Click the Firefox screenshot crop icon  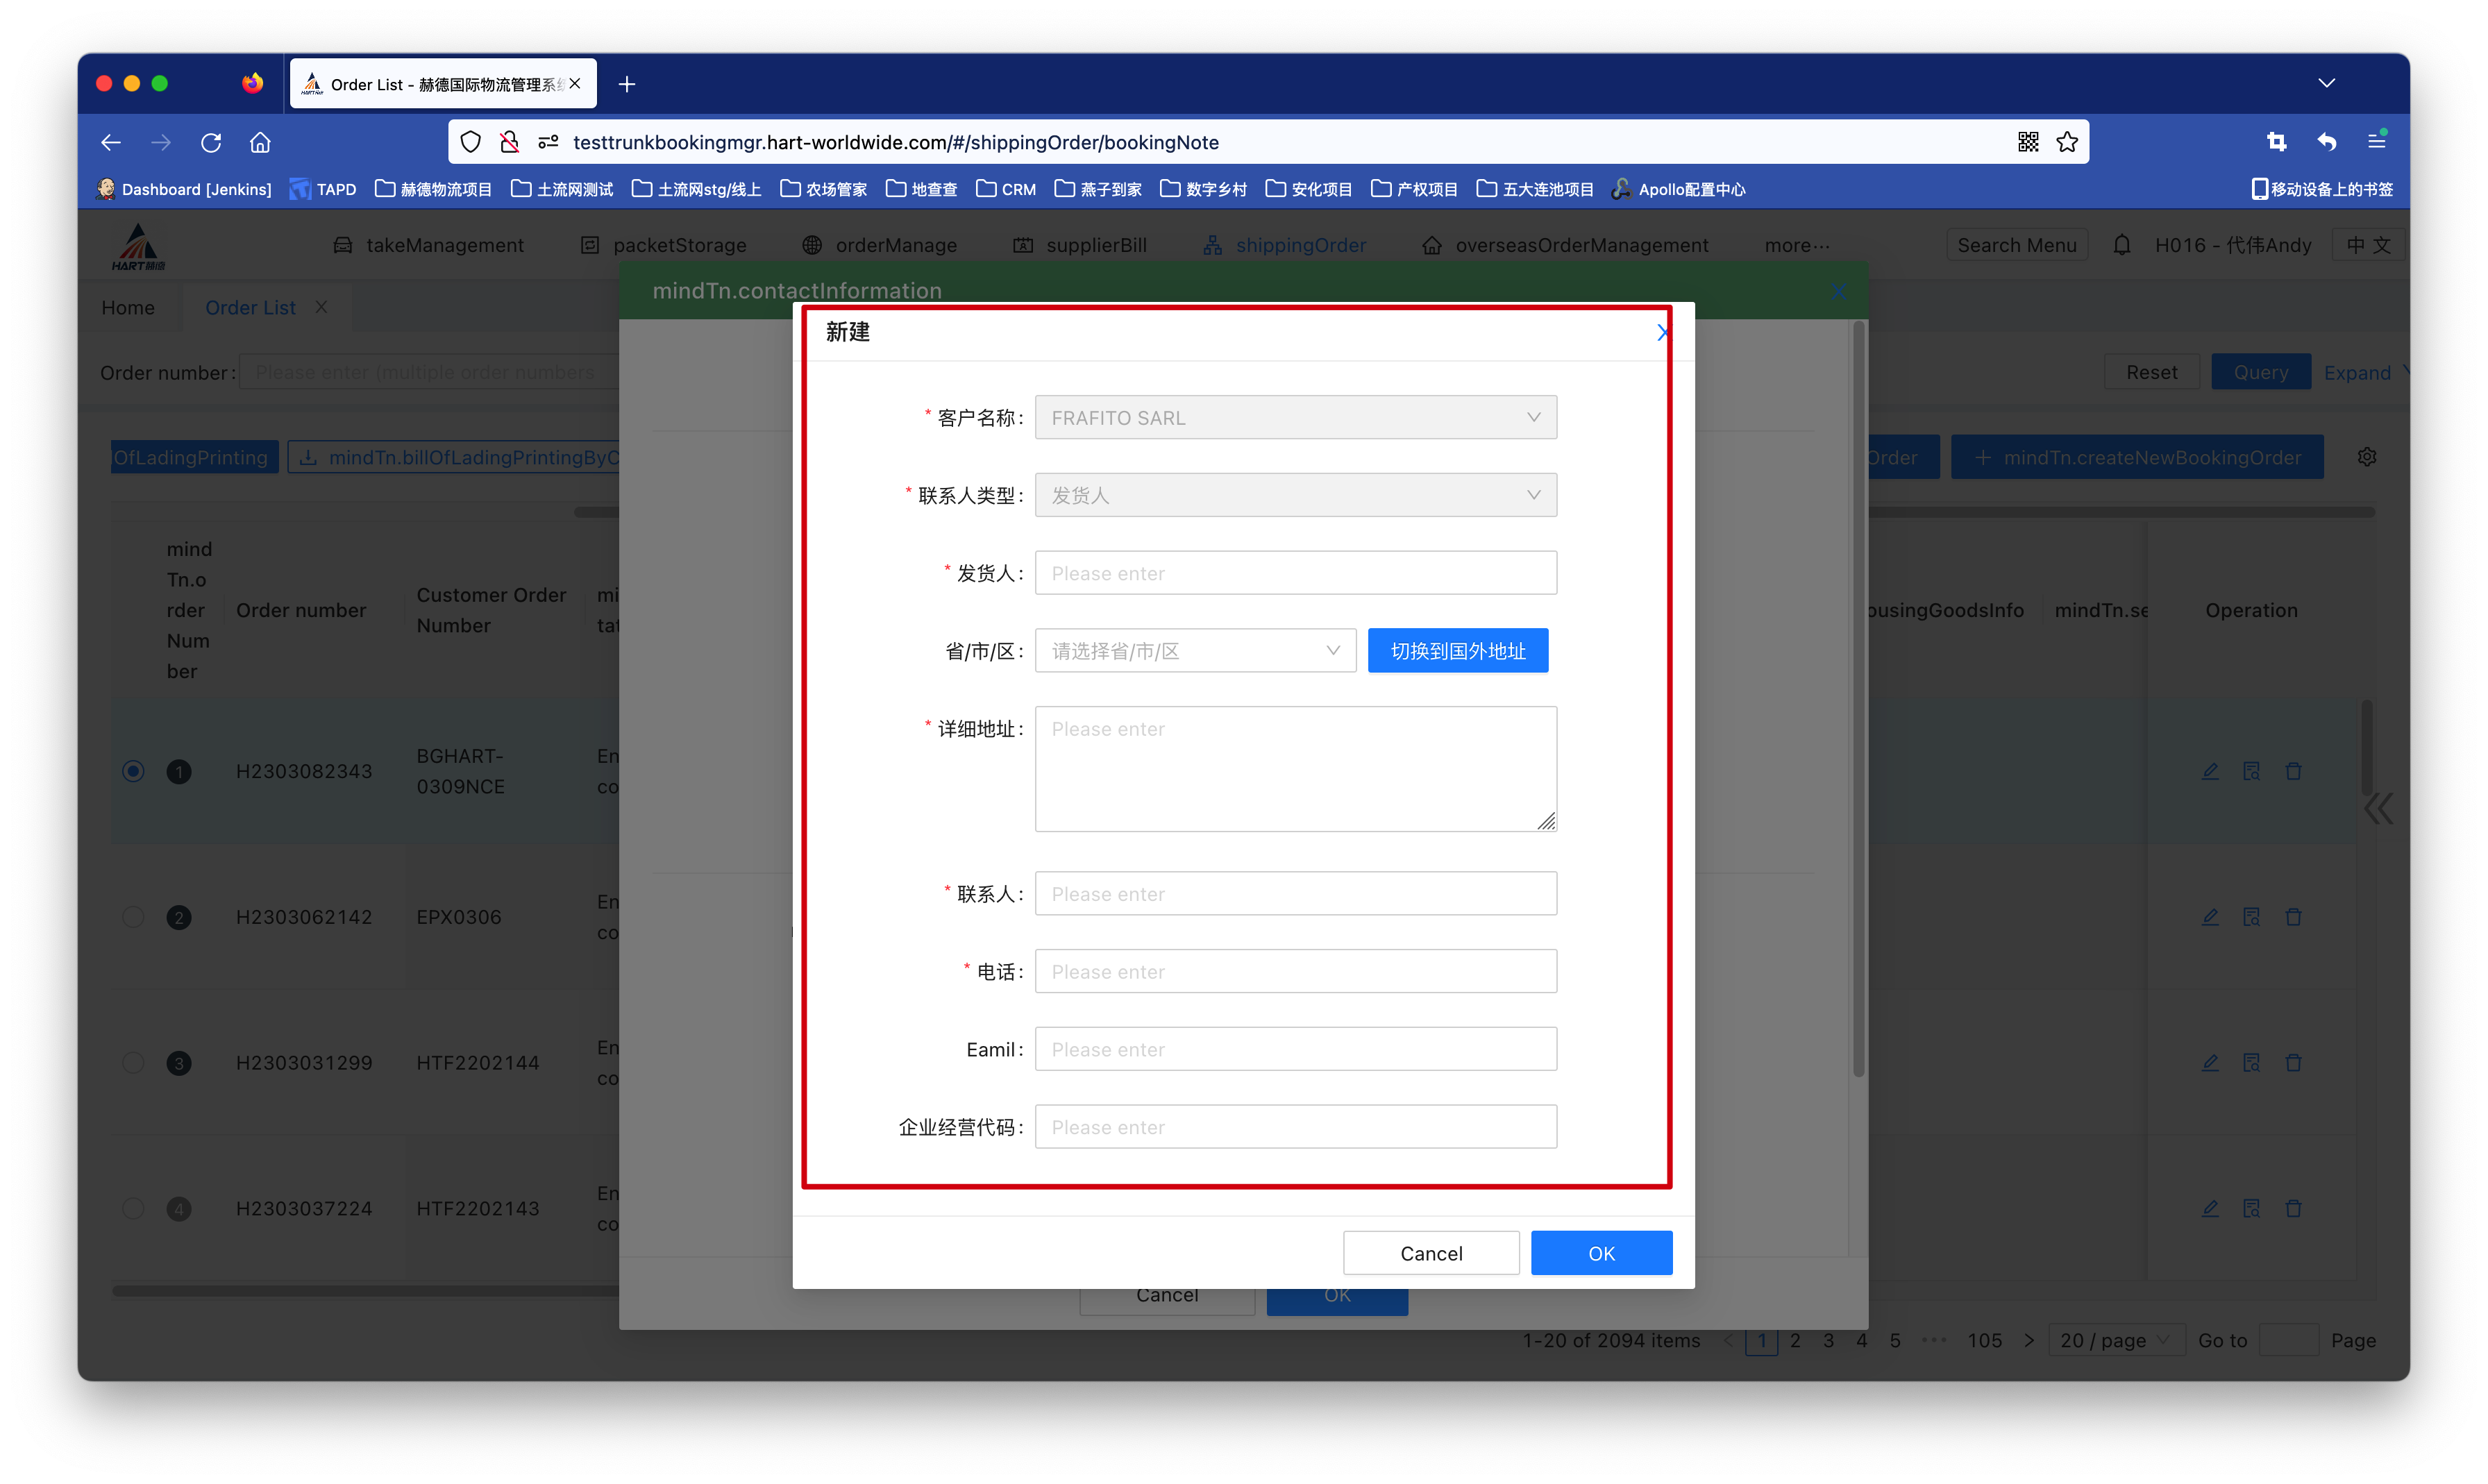(2276, 142)
